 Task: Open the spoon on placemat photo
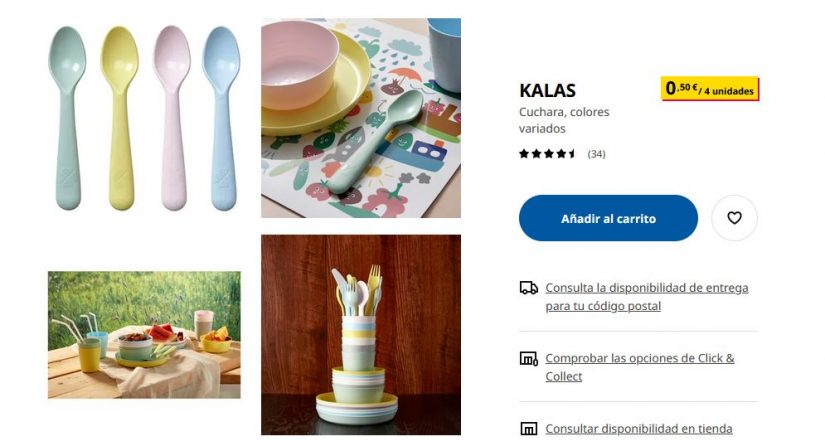[x=361, y=118]
